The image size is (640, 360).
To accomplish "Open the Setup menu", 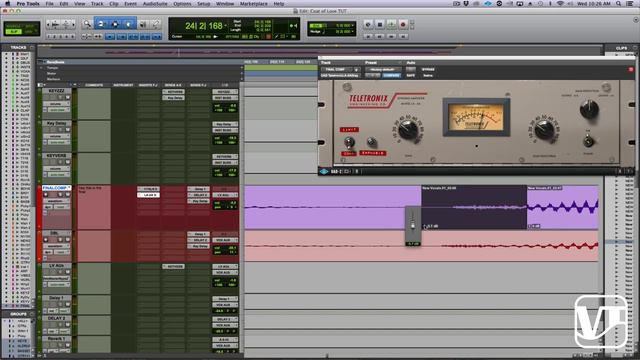I will (203, 4).
